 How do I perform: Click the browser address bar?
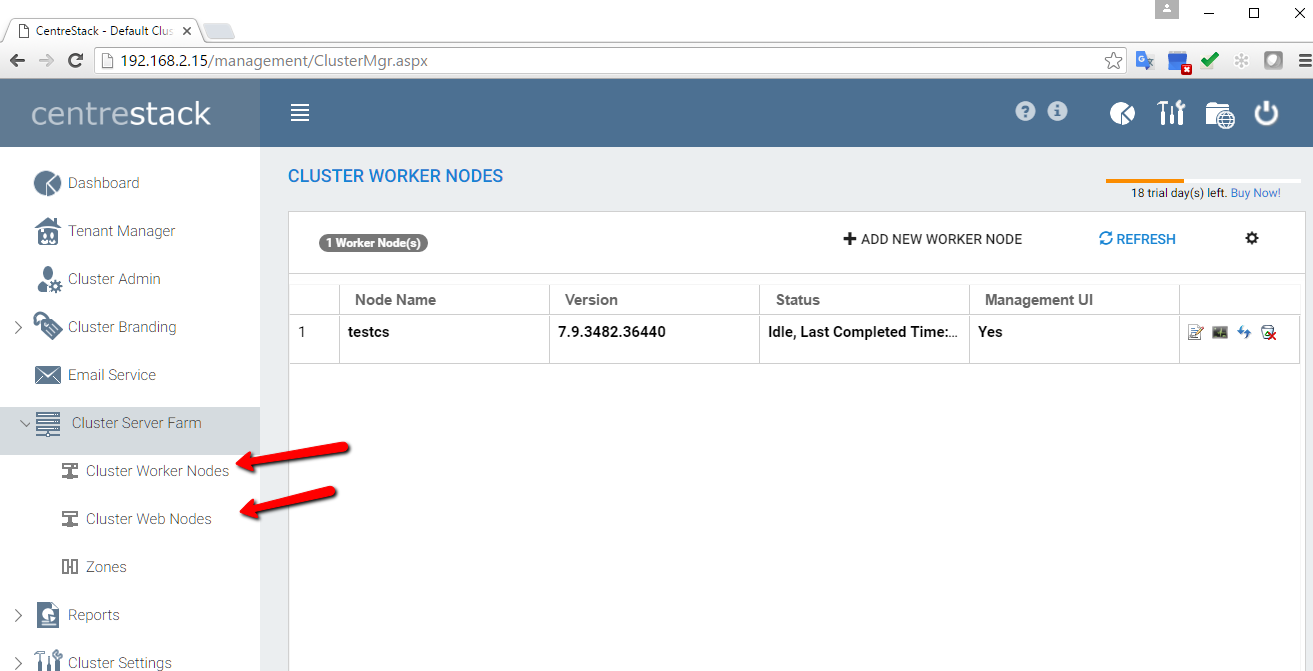pos(612,61)
